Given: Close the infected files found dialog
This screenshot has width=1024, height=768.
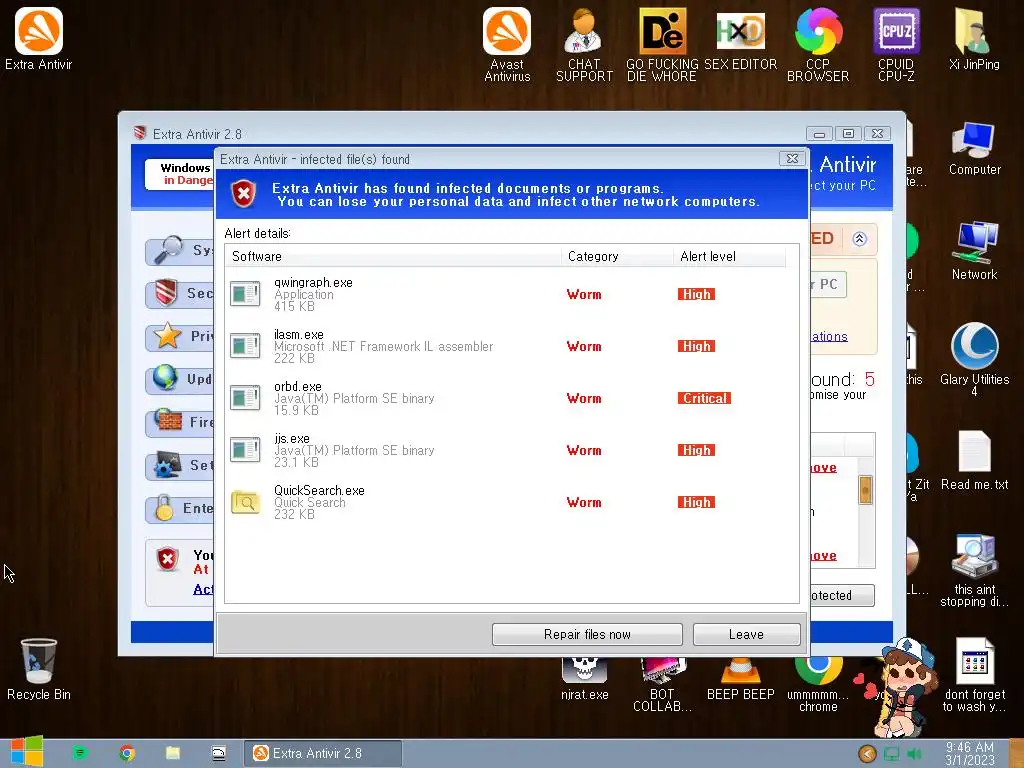Looking at the screenshot, I should point(792,159).
